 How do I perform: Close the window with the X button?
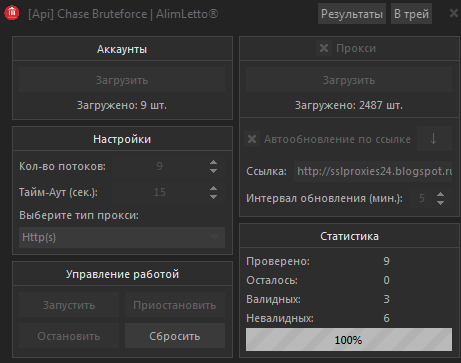pos(454,13)
